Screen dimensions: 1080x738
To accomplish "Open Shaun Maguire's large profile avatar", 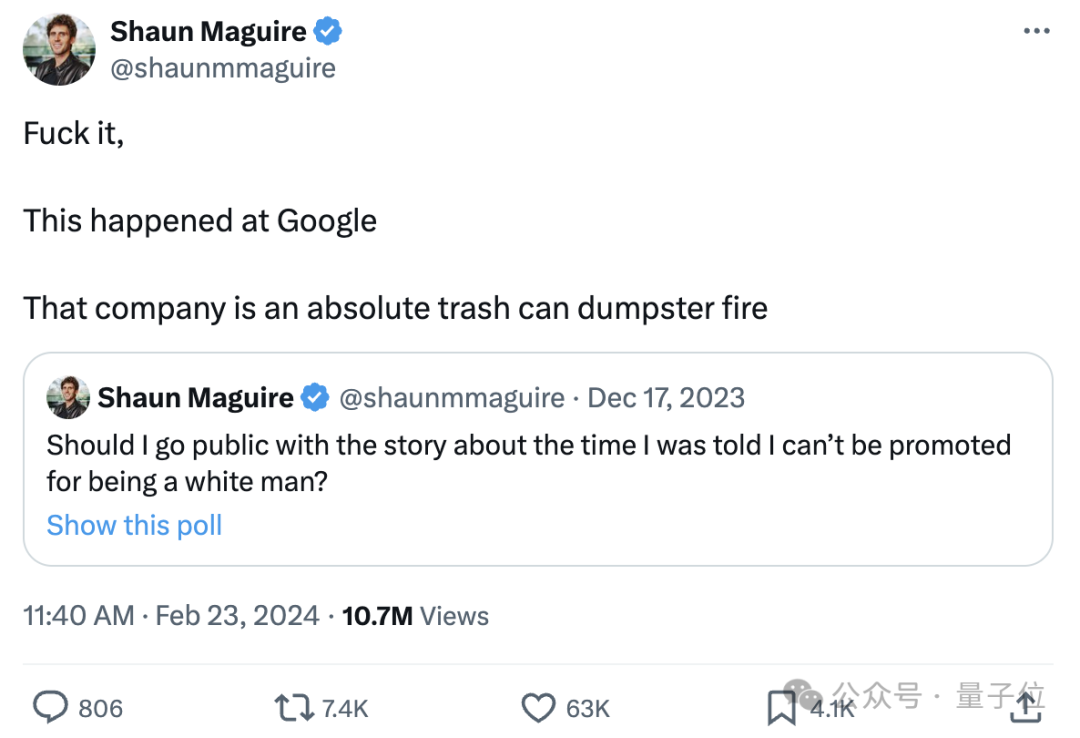I will 59,49.
